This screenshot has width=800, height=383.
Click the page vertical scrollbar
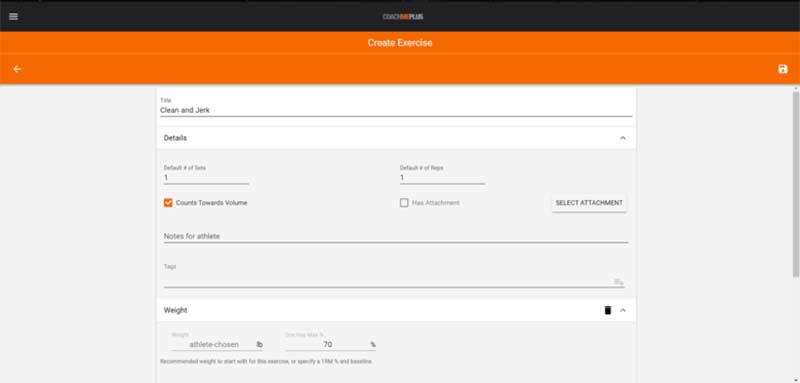click(x=796, y=184)
